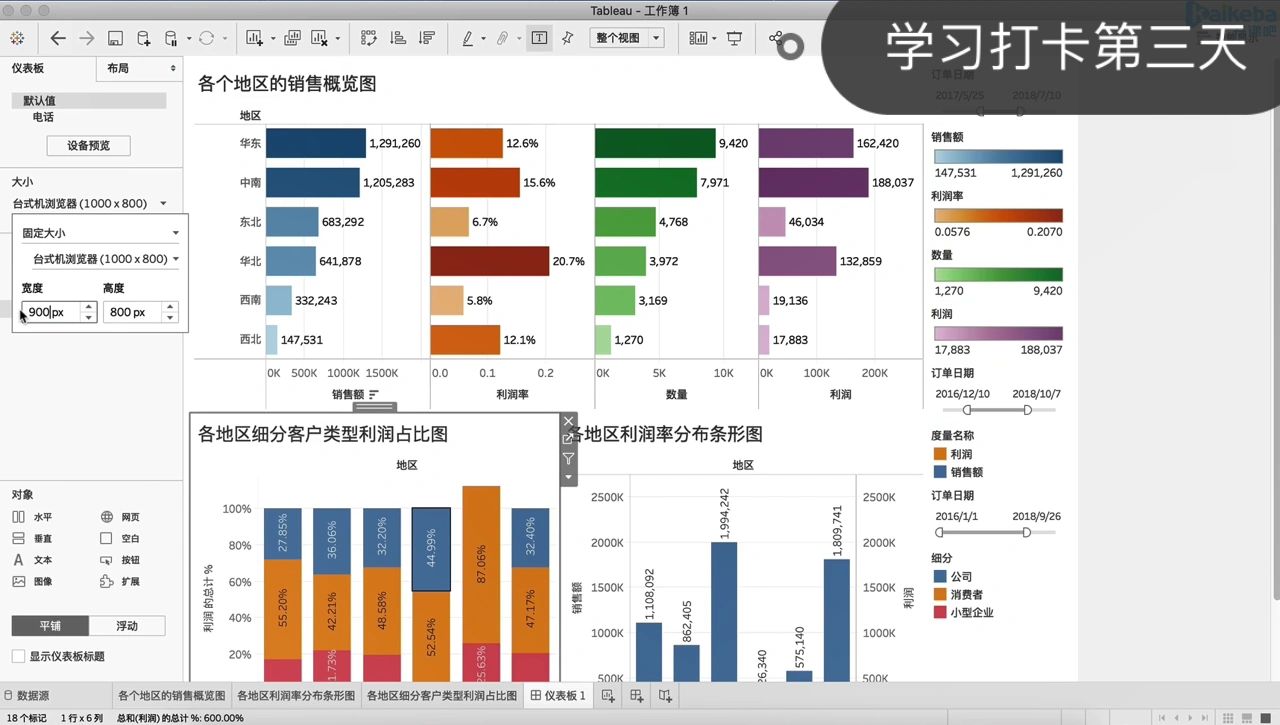Screen dimensions: 1280x725
Task: Select the 网页 web page object
Action: 120,517
